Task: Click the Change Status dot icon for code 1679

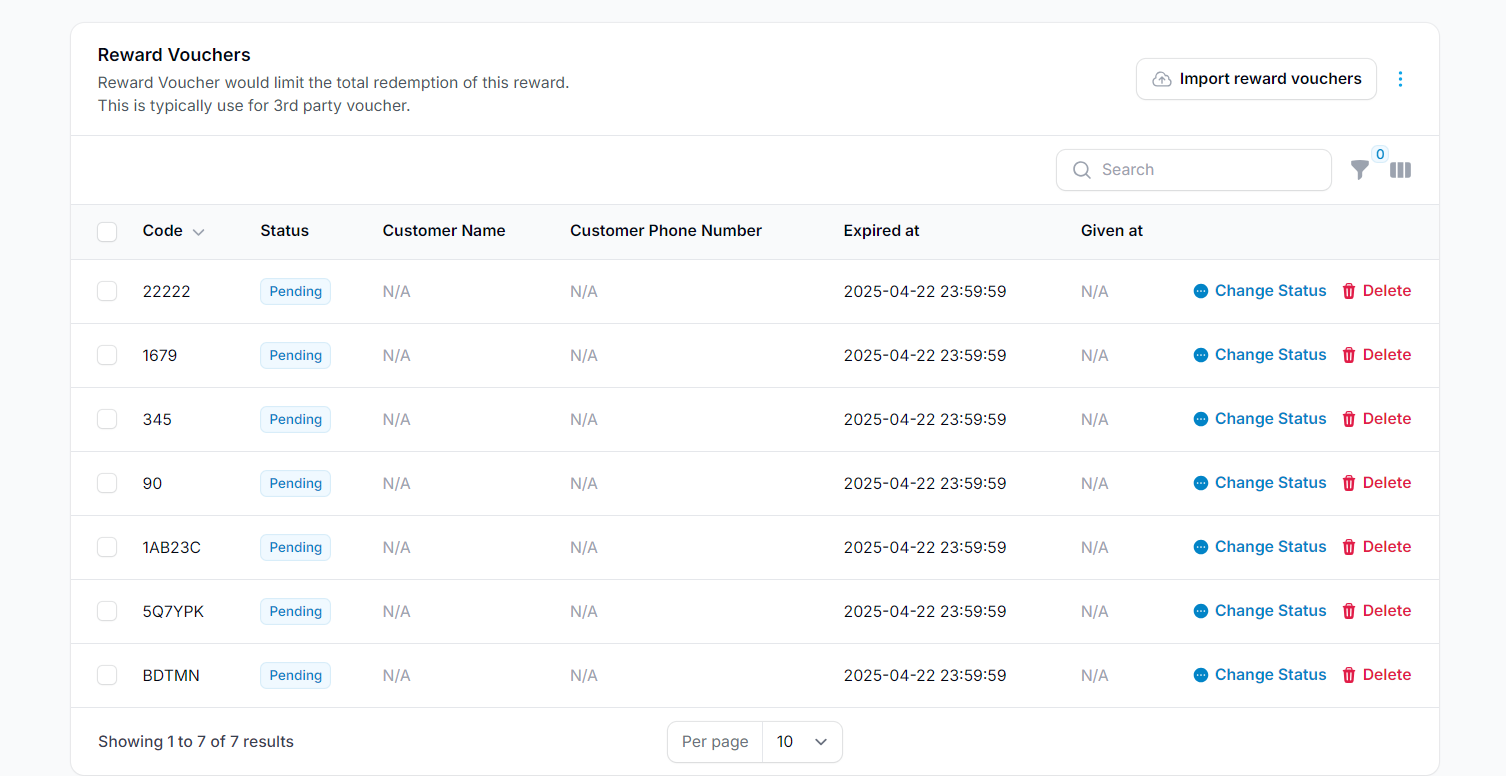Action: [1200, 354]
